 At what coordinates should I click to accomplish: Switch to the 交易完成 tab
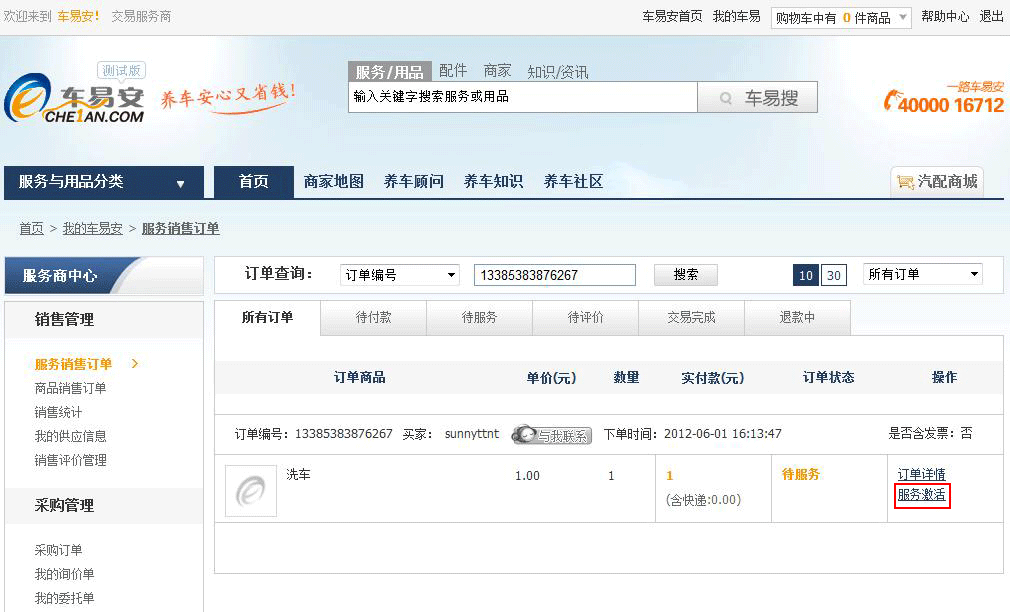click(x=691, y=318)
